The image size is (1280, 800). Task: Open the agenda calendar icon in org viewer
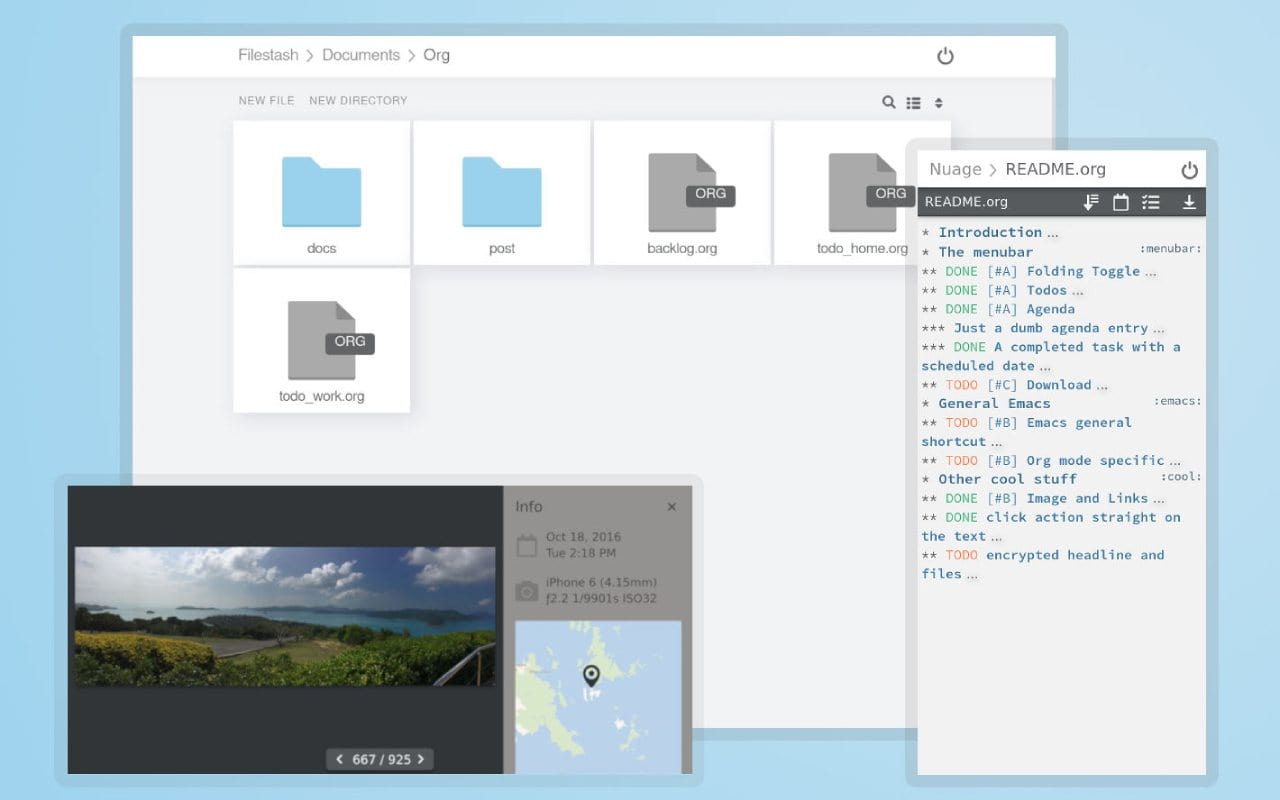tap(1120, 201)
